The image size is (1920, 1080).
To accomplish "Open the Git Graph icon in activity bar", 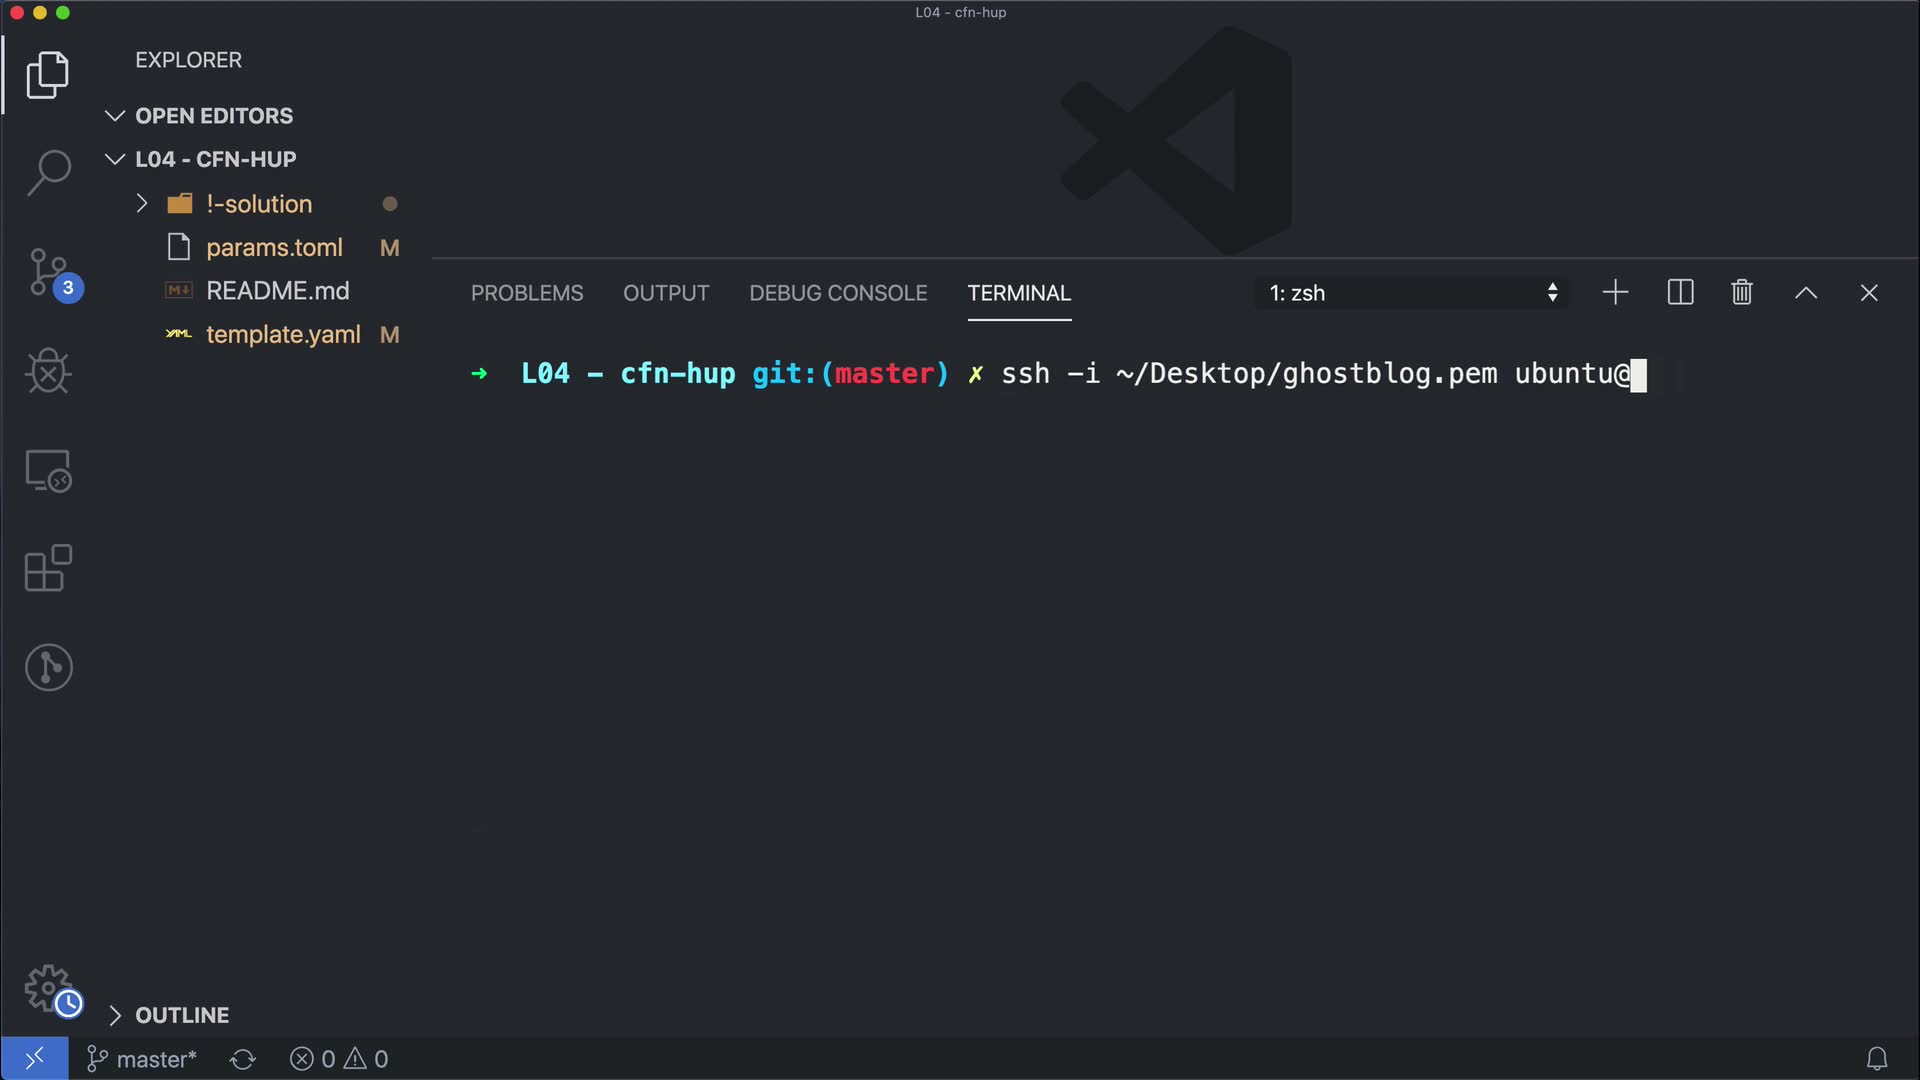I will click(x=48, y=667).
